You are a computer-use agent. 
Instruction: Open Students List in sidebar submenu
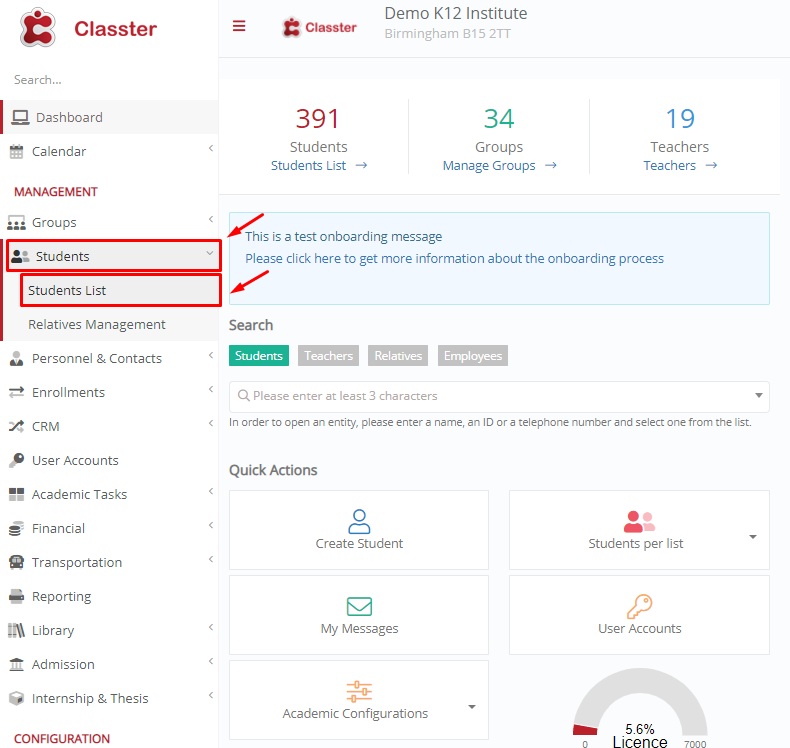(x=121, y=290)
